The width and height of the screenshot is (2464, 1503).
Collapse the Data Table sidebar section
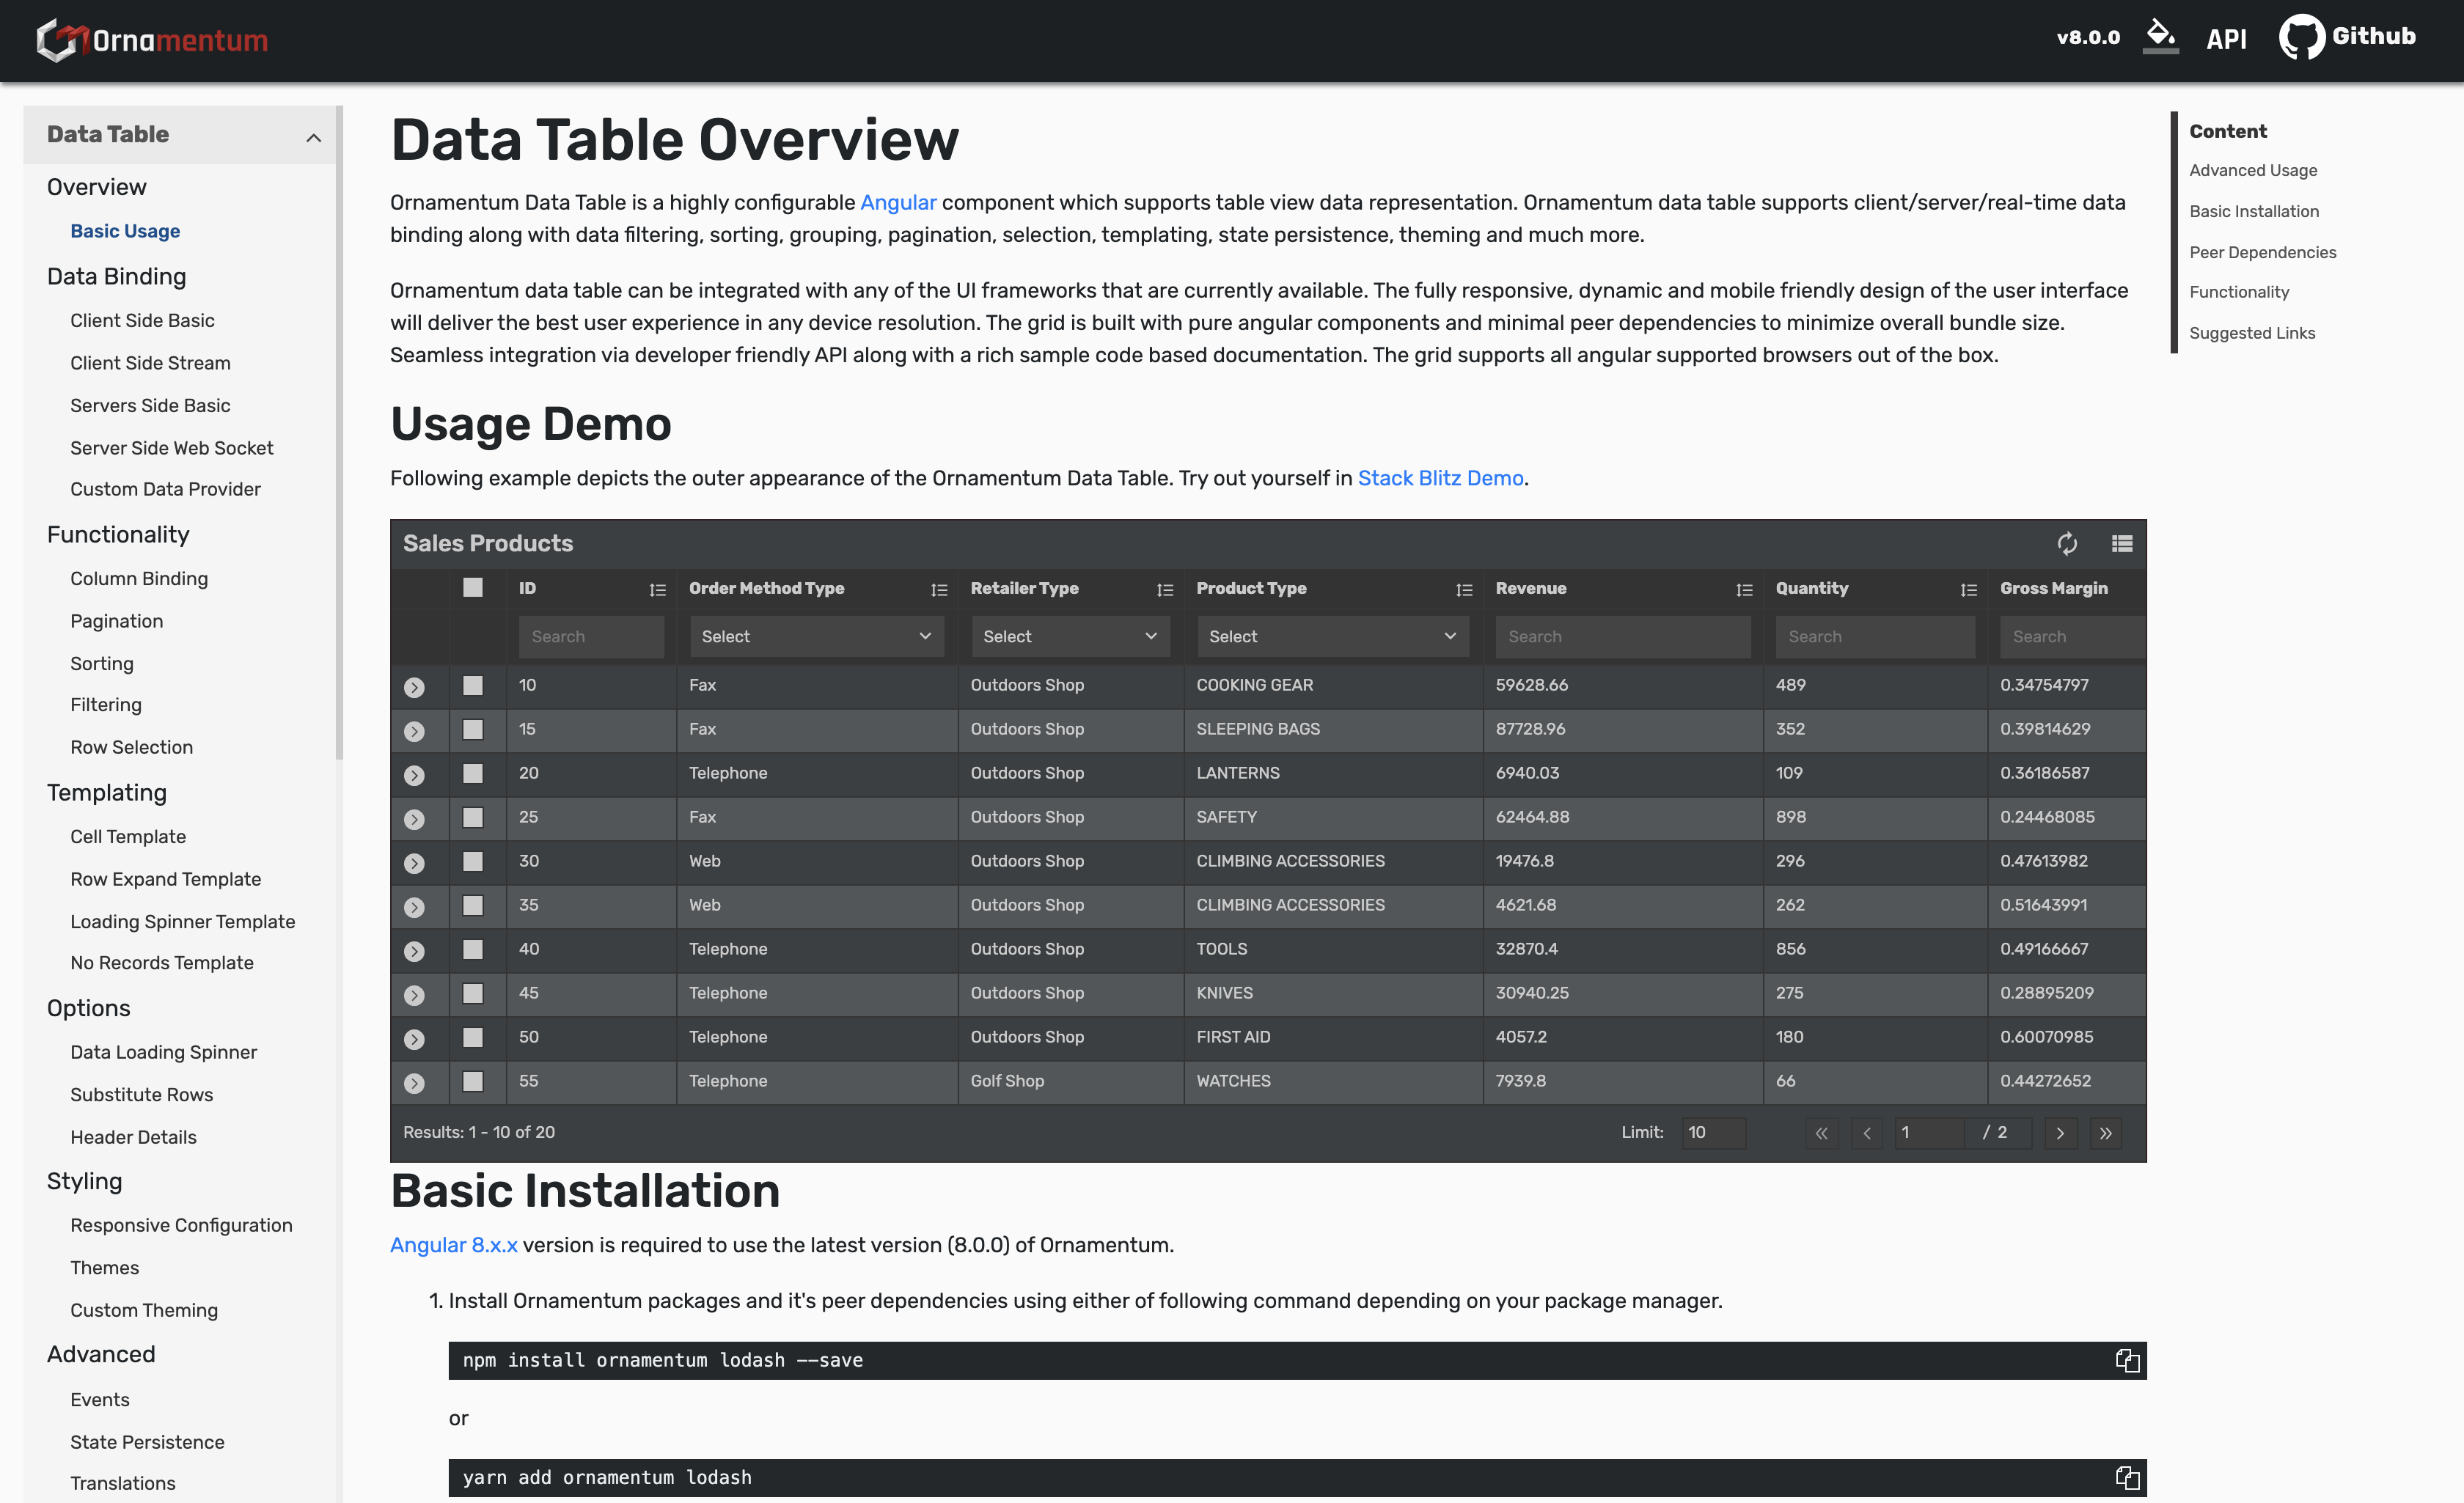313,137
